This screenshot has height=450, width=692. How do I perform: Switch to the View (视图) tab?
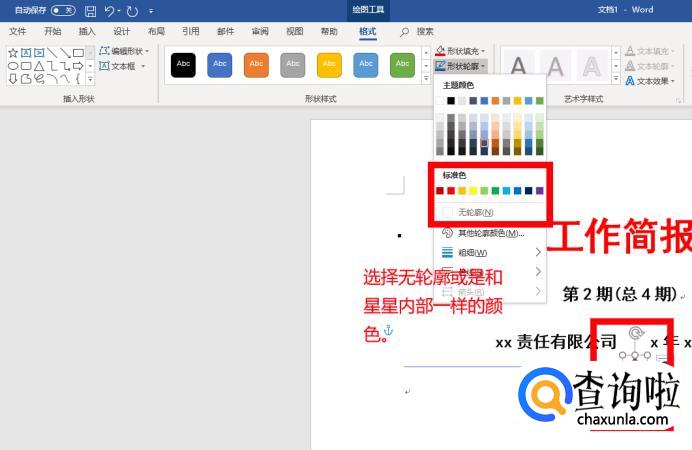294,31
